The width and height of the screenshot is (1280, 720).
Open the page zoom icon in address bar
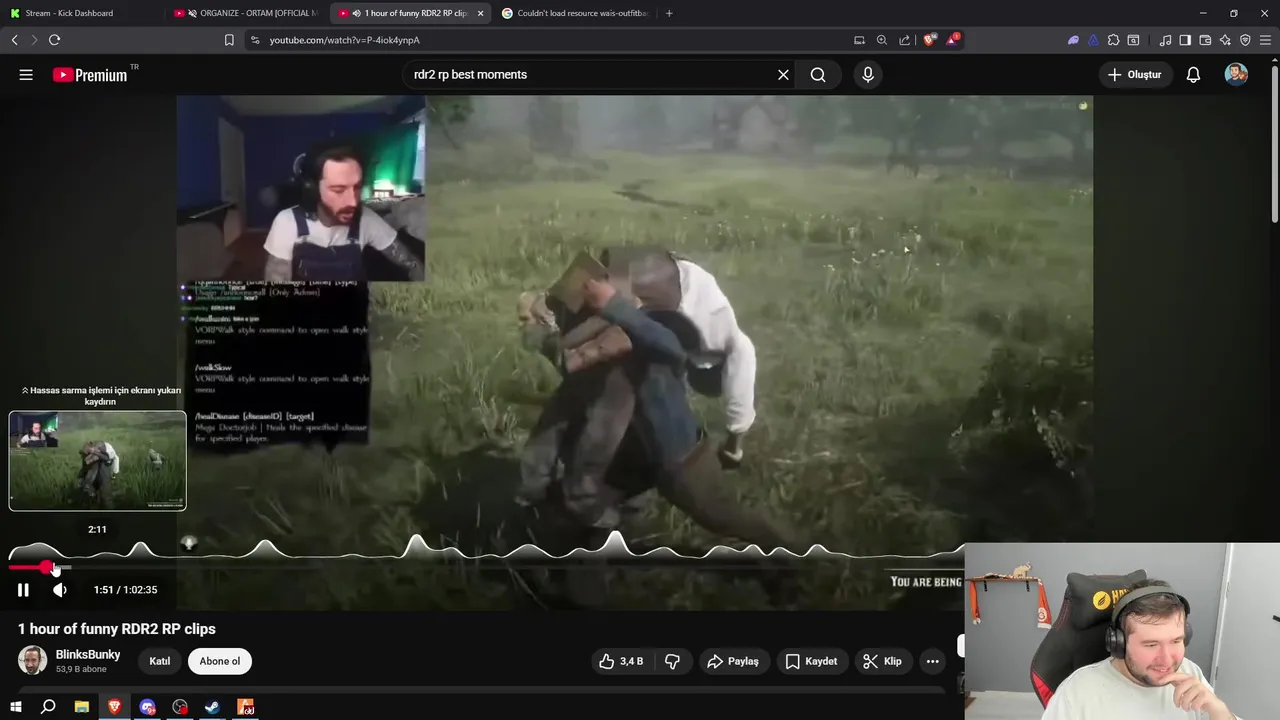click(882, 40)
